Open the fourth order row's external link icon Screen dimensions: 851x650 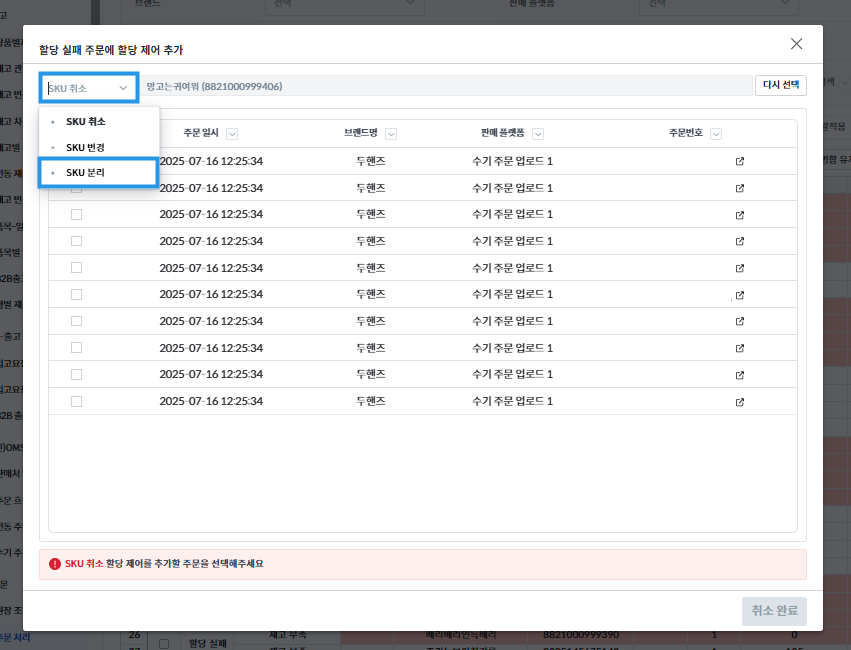739,241
